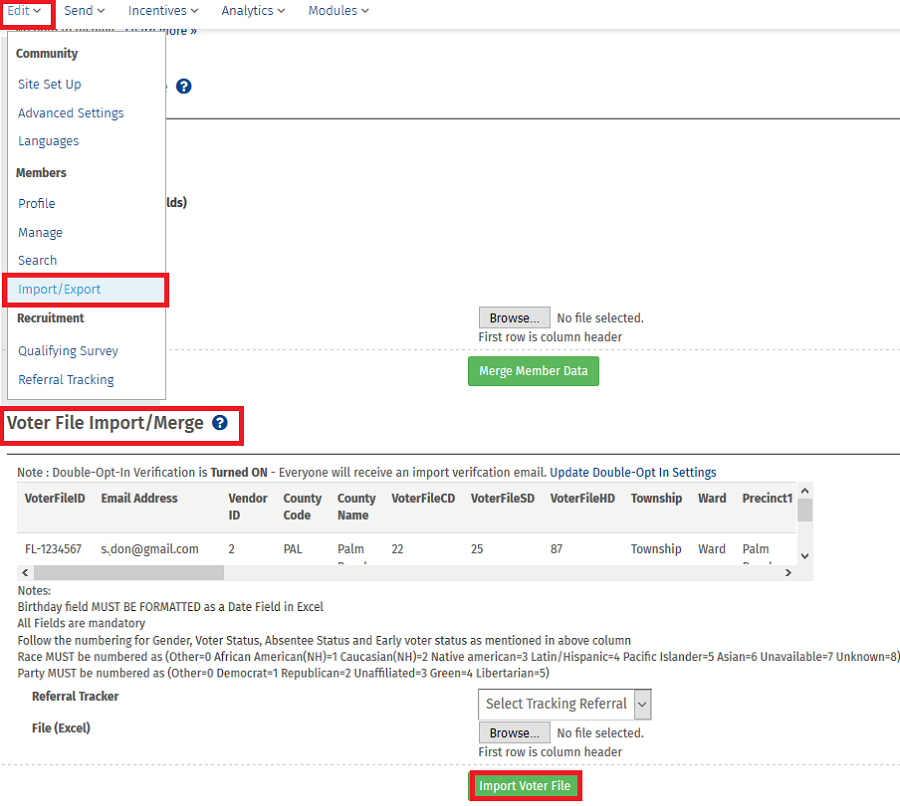Click the table scroll down arrow
This screenshot has height=806, width=900.
[805, 556]
